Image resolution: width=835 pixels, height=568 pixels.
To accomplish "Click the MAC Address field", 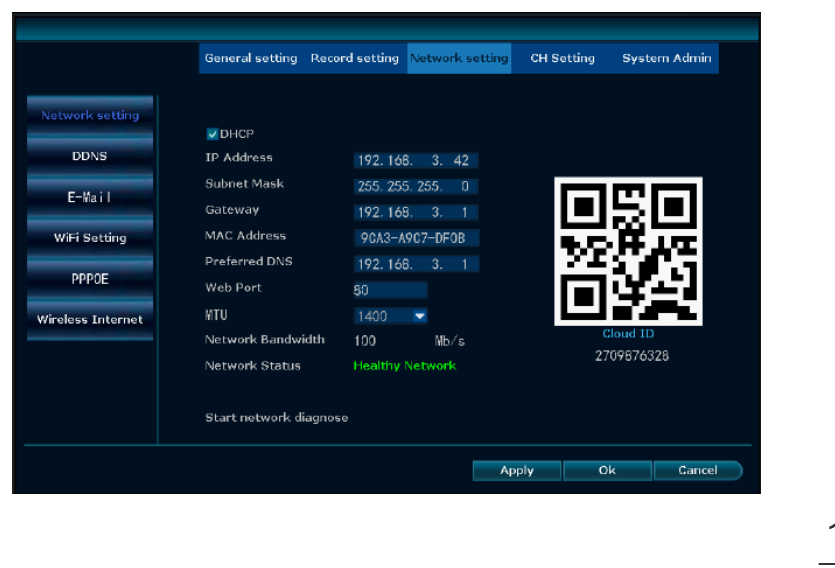I will (416, 238).
